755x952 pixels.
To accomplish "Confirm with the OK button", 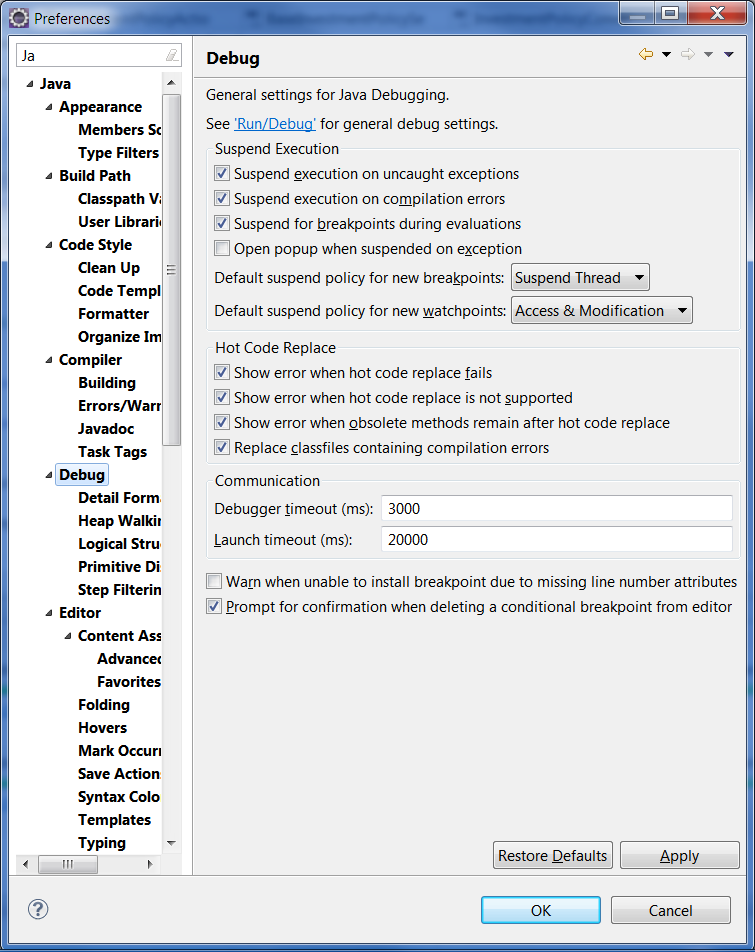I will [541, 910].
